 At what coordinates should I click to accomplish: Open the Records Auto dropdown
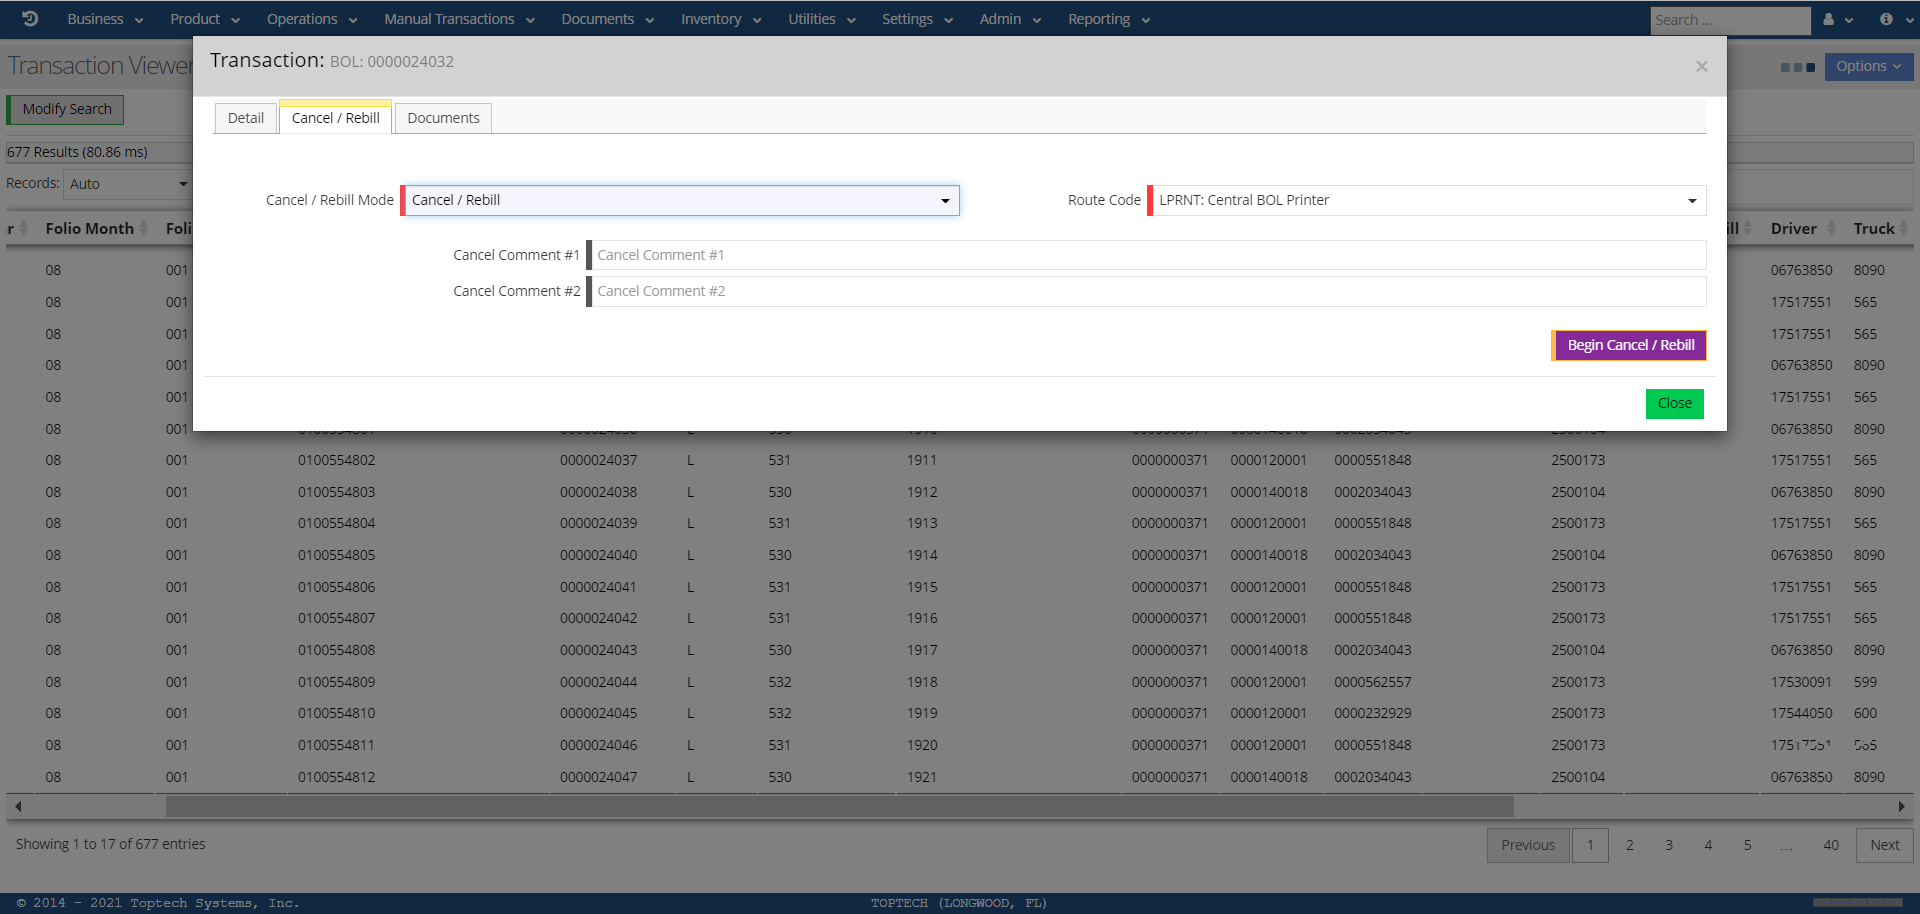click(127, 184)
